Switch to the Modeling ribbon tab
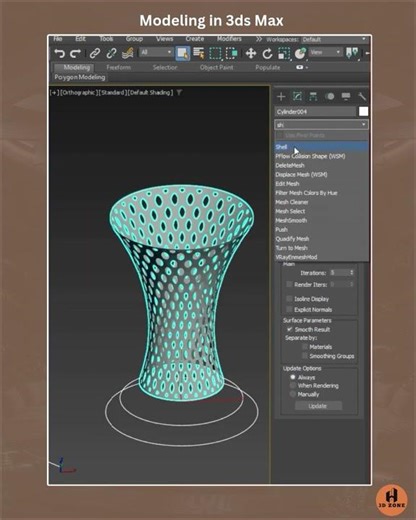 tap(77, 67)
